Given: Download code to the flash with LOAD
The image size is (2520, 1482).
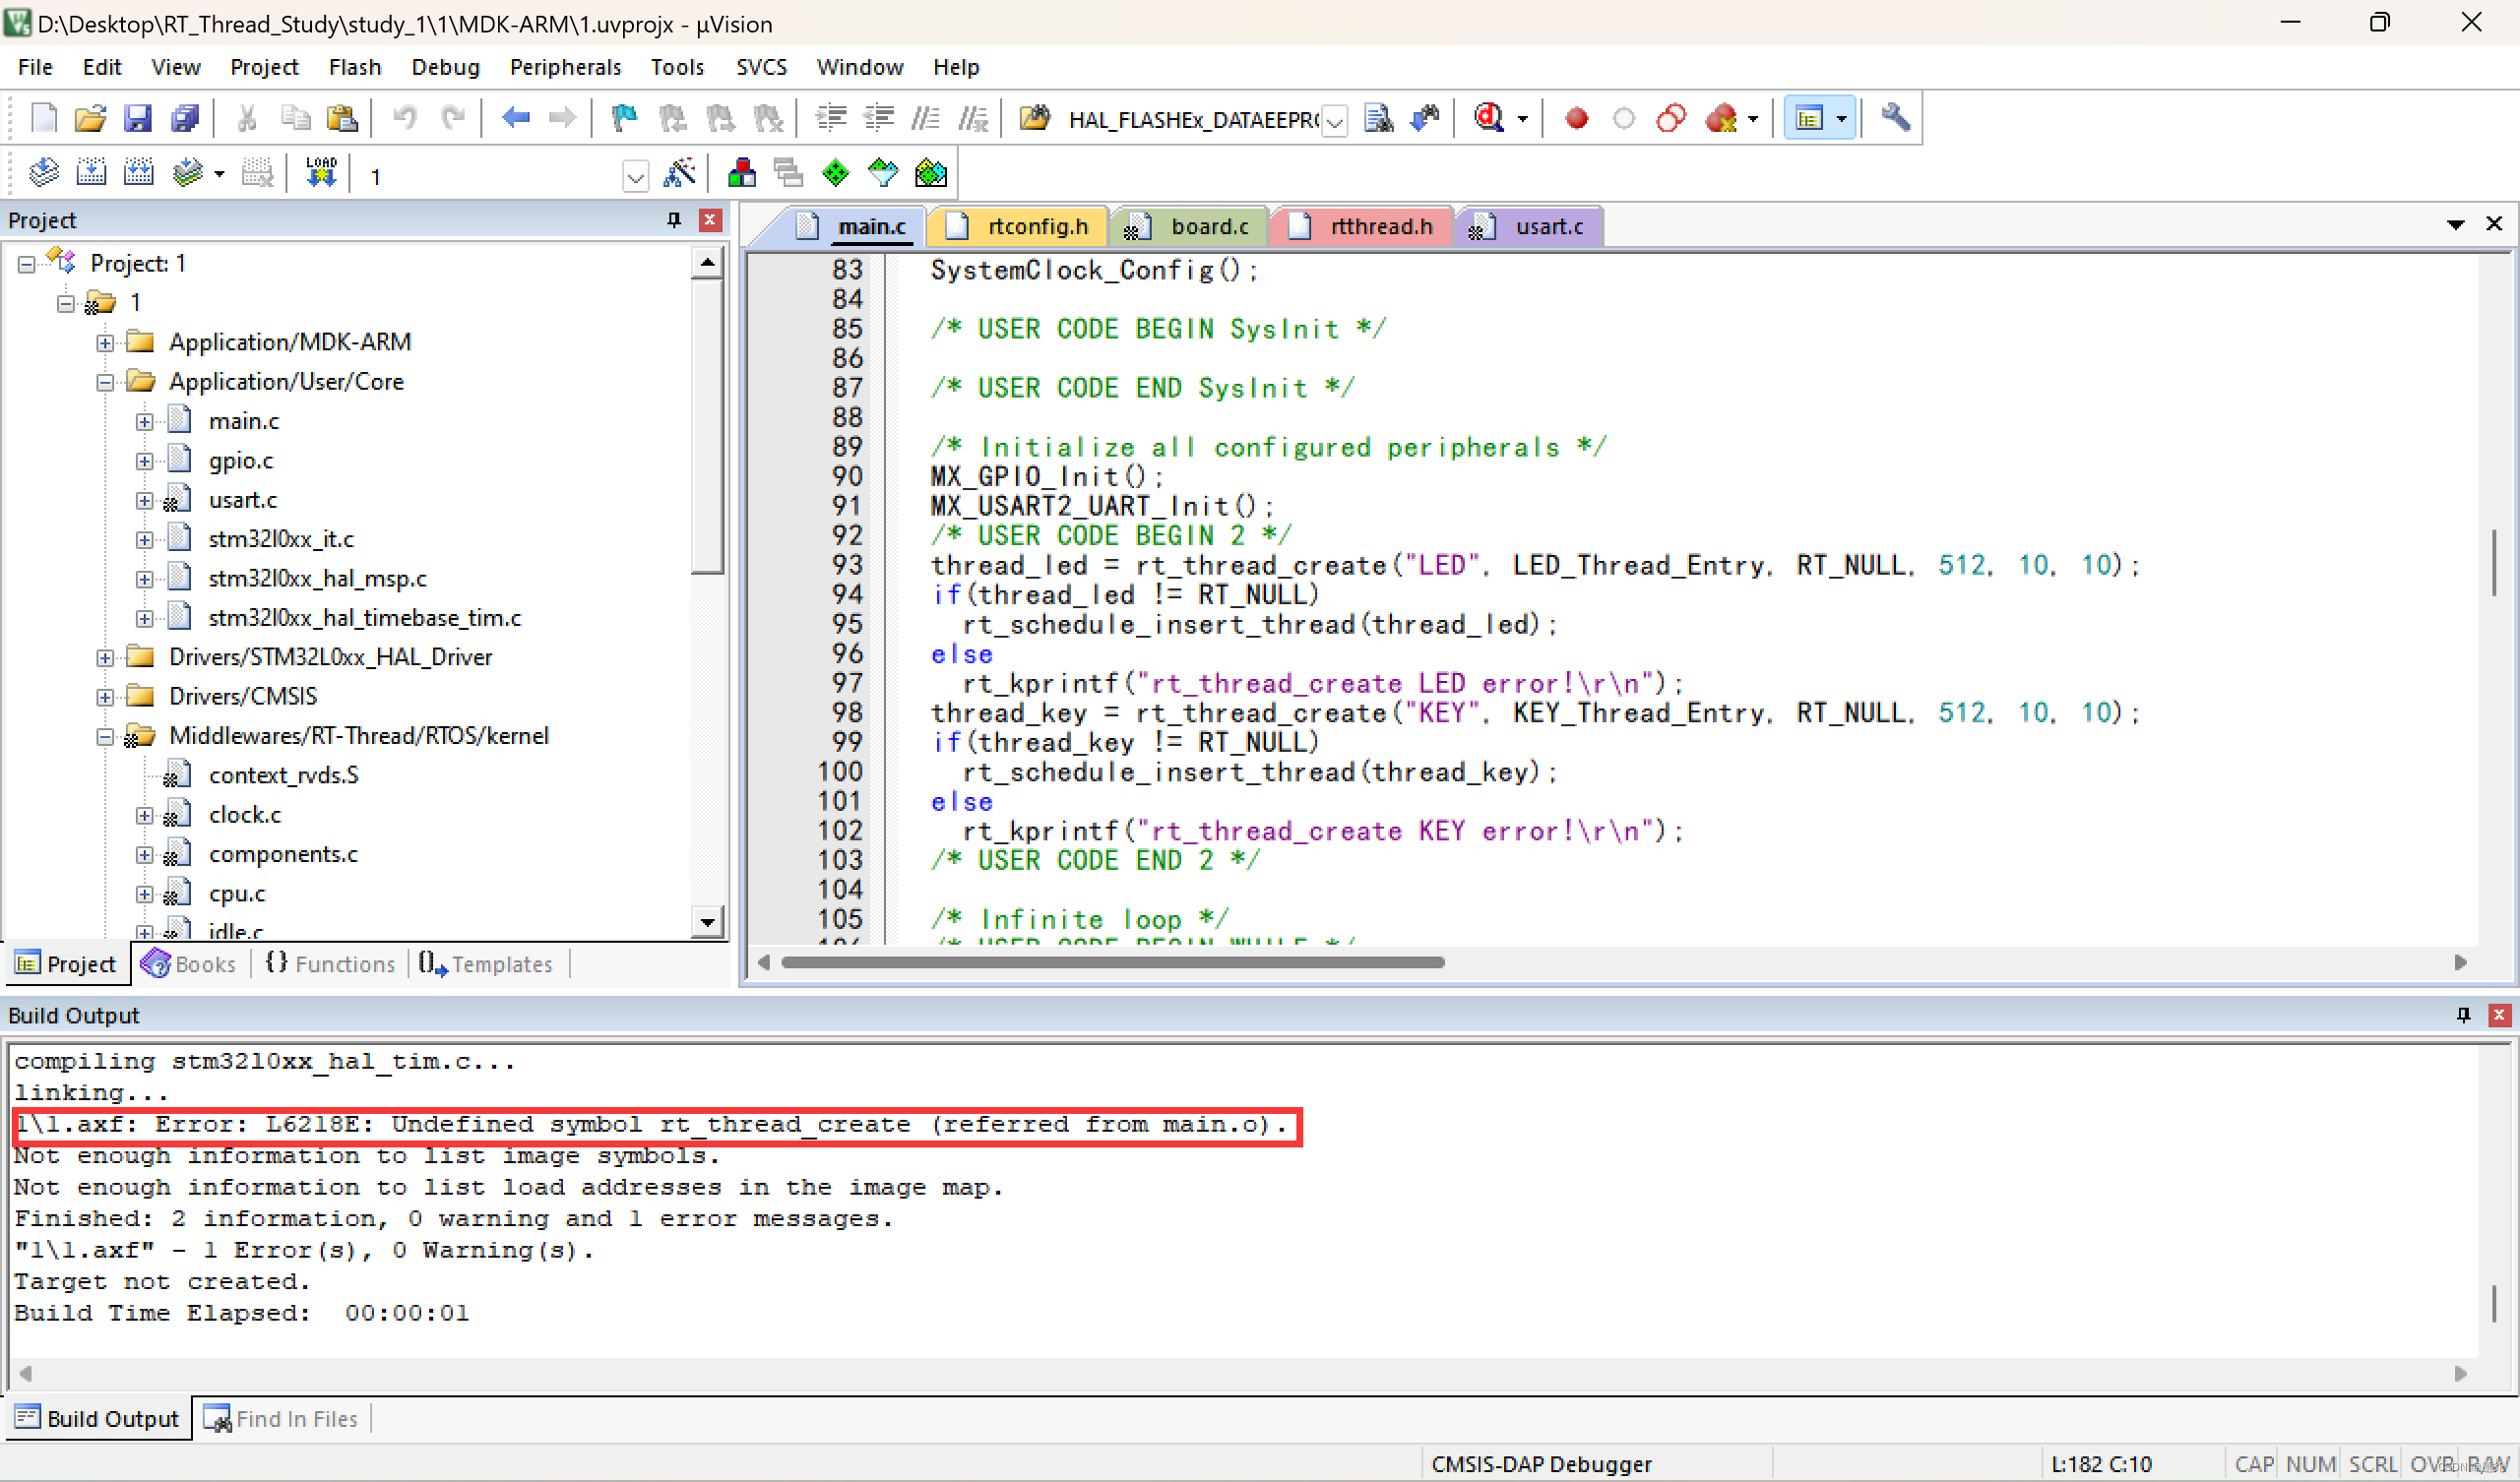Looking at the screenshot, I should [320, 172].
